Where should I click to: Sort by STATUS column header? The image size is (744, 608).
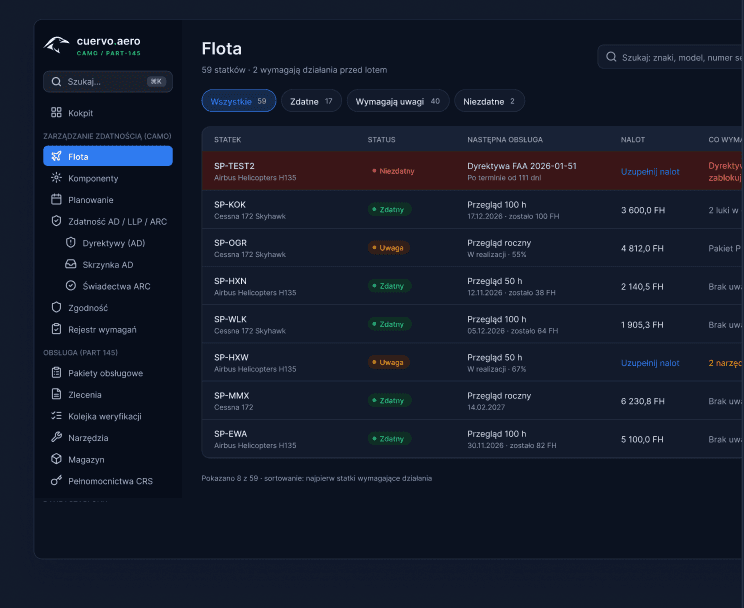pyautogui.click(x=381, y=140)
